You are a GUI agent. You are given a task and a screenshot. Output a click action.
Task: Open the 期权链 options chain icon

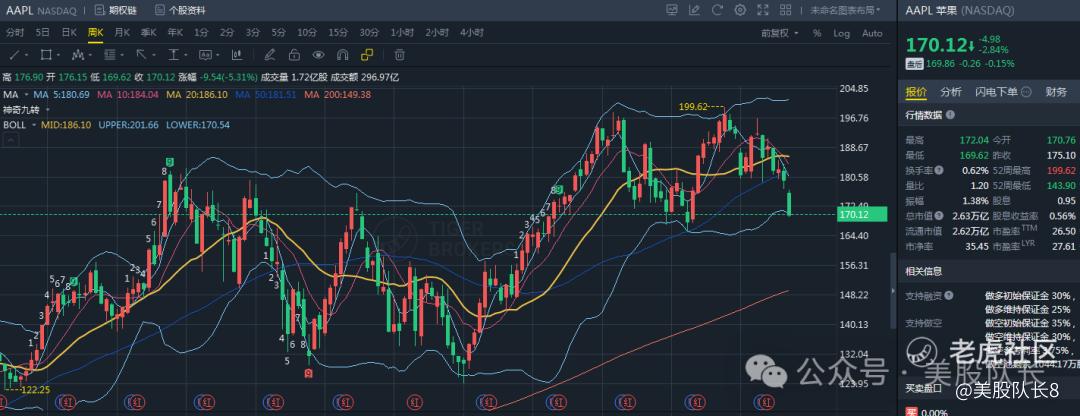pyautogui.click(x=99, y=10)
